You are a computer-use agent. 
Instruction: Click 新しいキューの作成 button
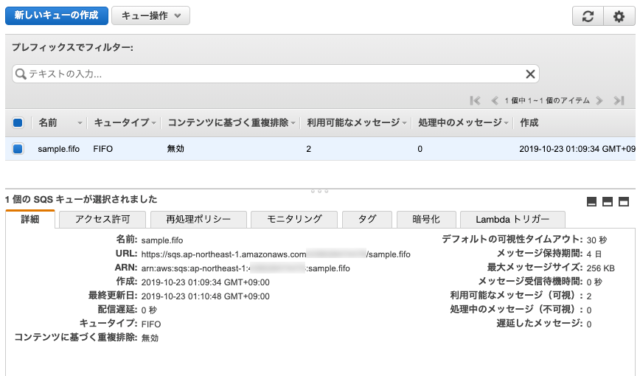tap(57, 16)
